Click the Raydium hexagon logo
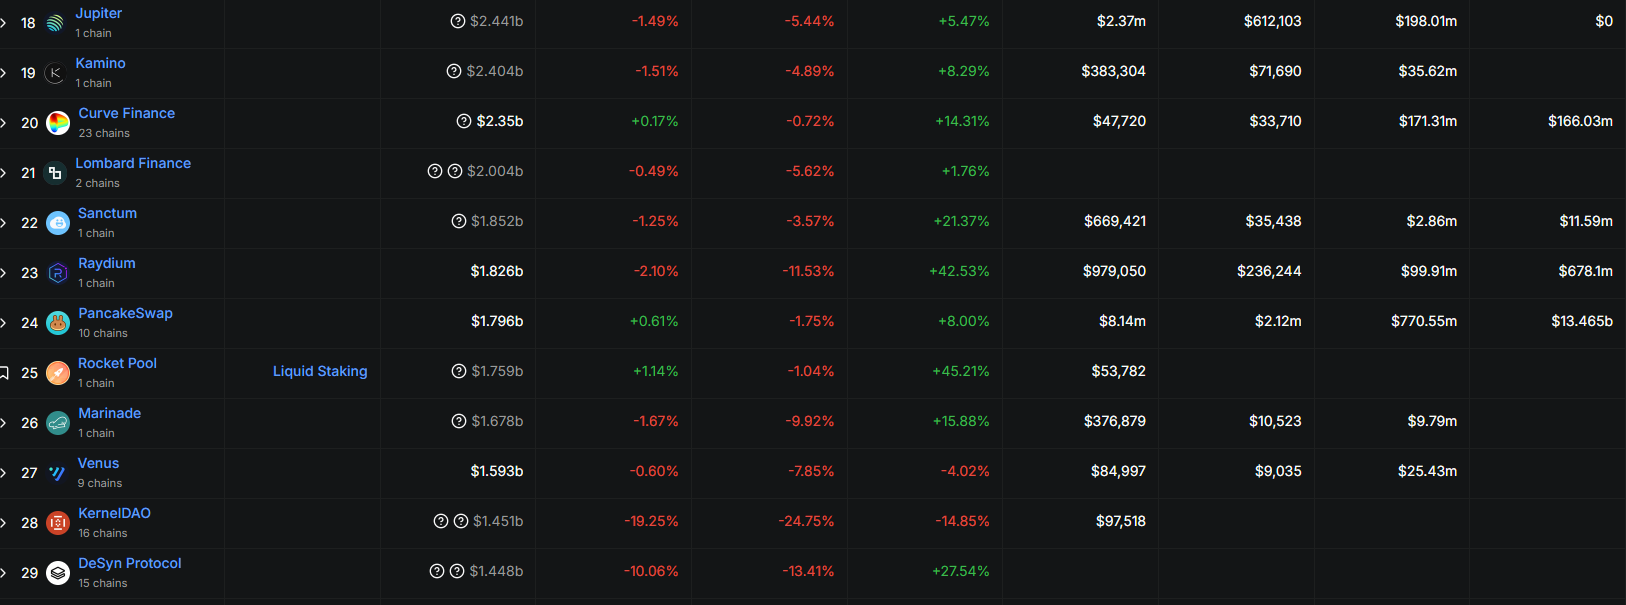Screen dimensions: 1626x605 click(x=58, y=273)
